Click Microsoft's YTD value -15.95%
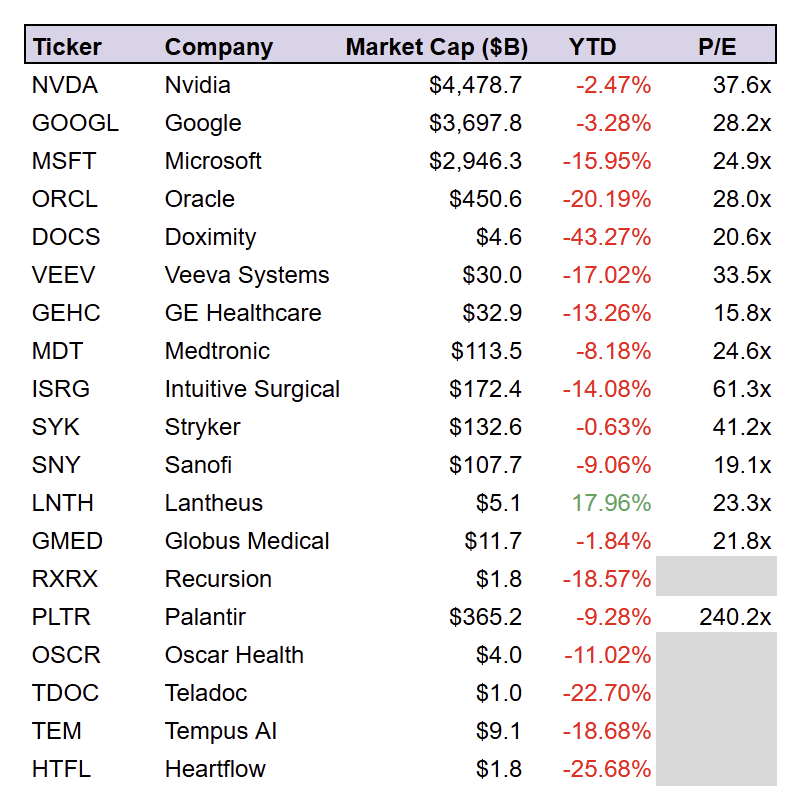The height and width of the screenshot is (806, 804). [x=607, y=161]
